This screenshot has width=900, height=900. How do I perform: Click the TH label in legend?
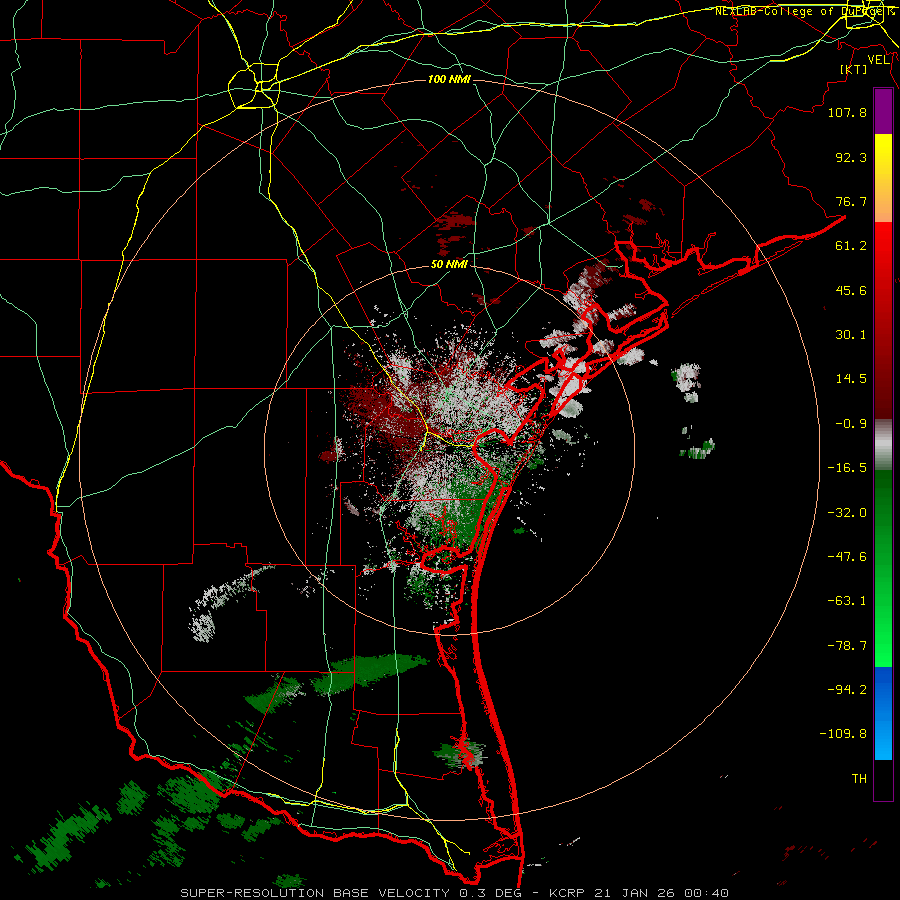tap(859, 779)
